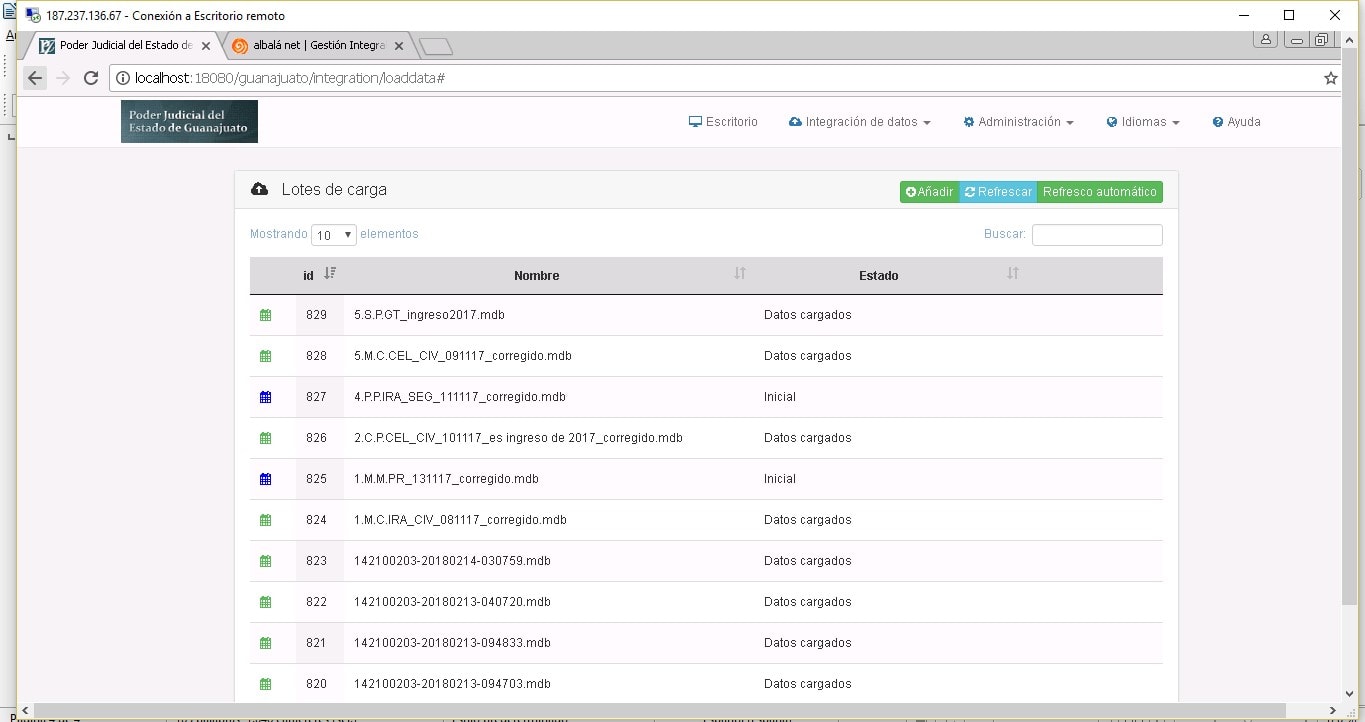Minimize the inner browser window

tap(1297, 40)
